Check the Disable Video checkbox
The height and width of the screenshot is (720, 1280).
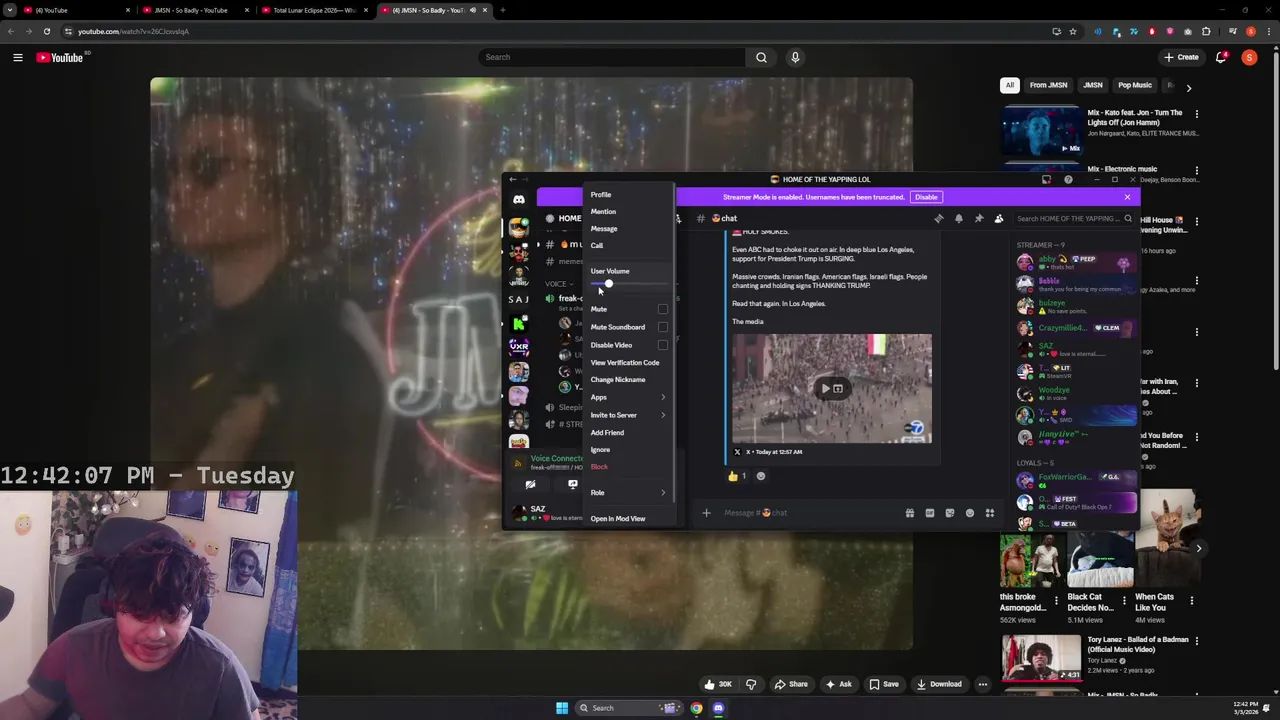[x=662, y=345]
